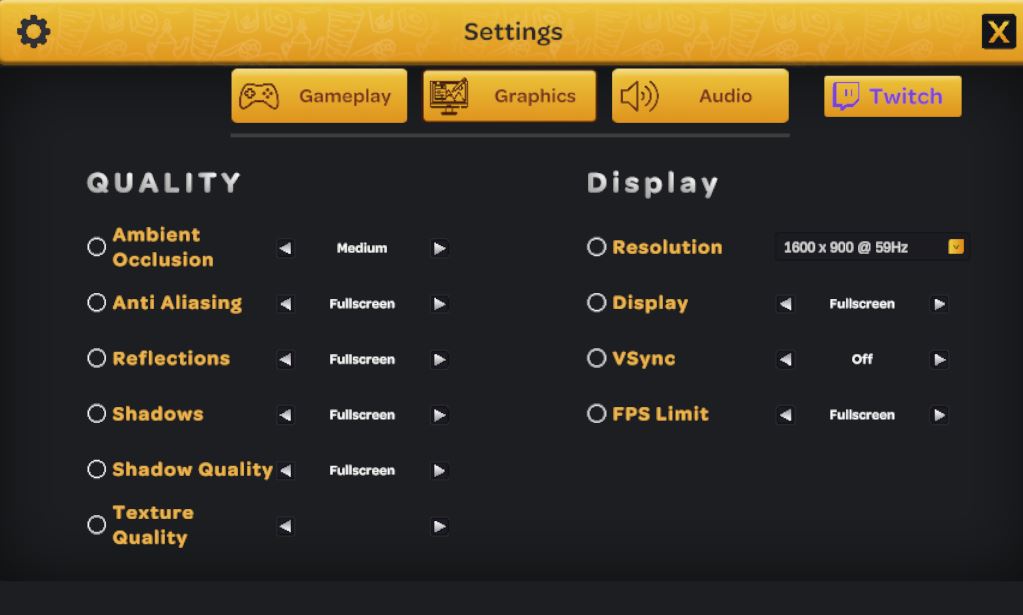Image resolution: width=1023 pixels, height=615 pixels.
Task: Open the Resolution dropdown arrow
Action: (x=956, y=247)
